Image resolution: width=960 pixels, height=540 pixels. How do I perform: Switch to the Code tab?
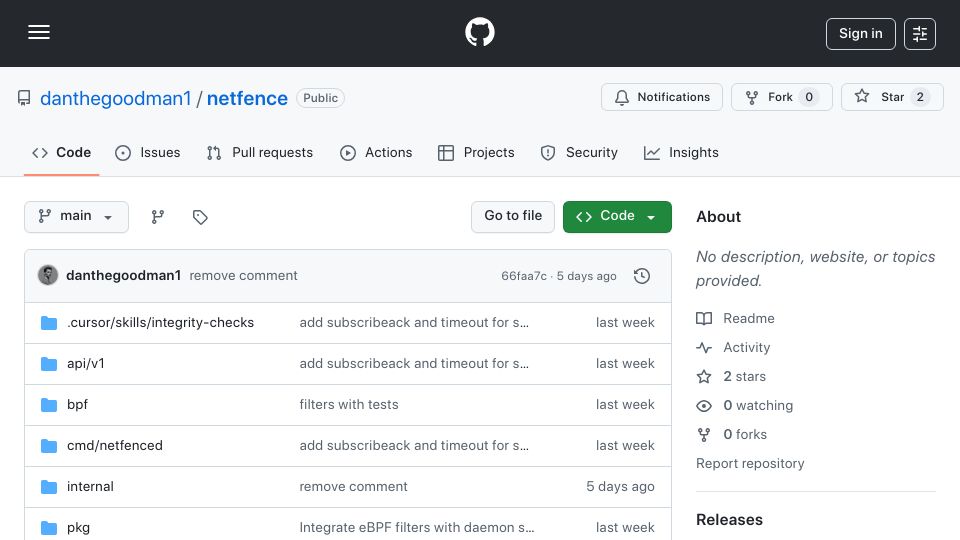pos(61,152)
